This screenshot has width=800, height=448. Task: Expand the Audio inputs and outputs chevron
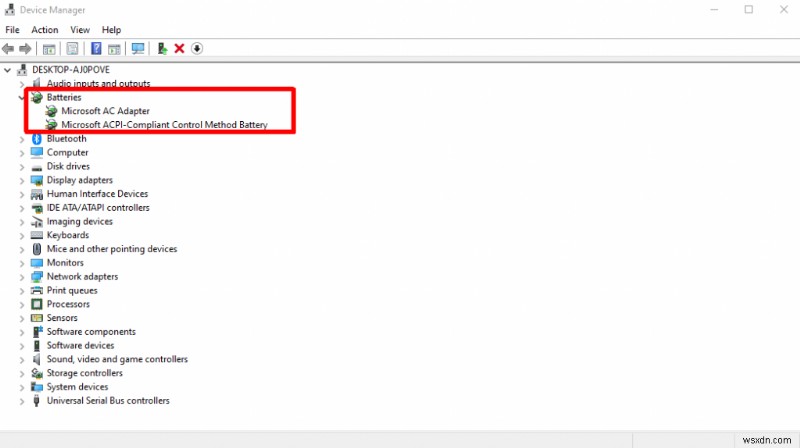[22, 84]
